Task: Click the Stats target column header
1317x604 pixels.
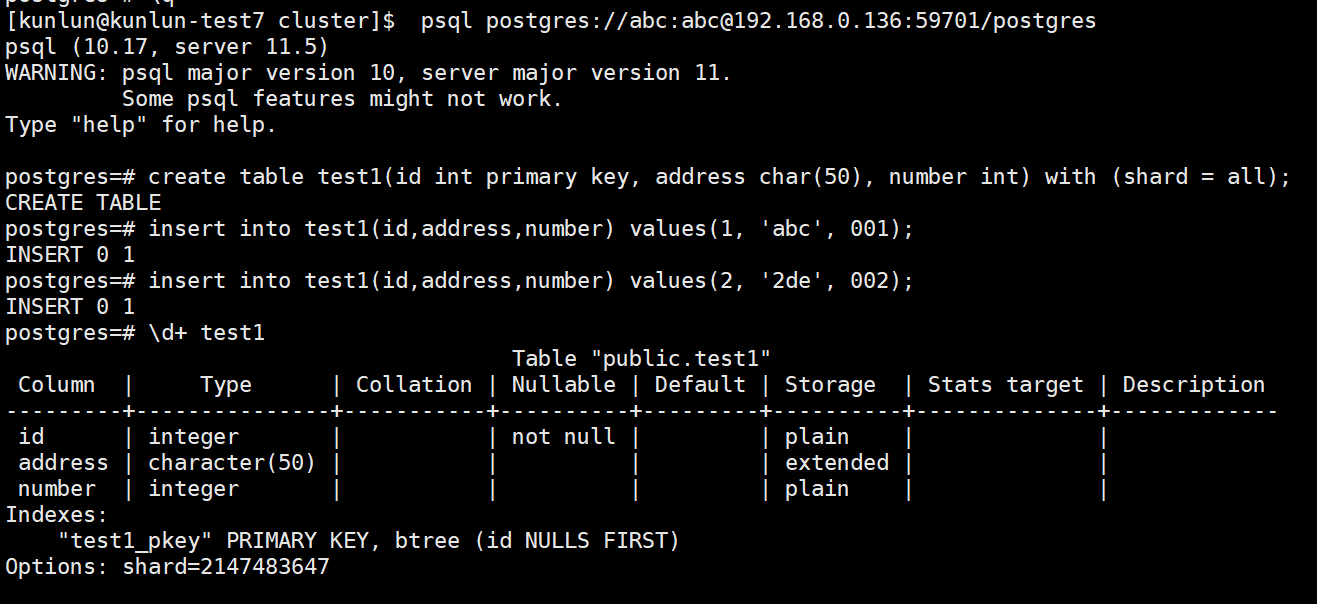Action: point(1006,385)
